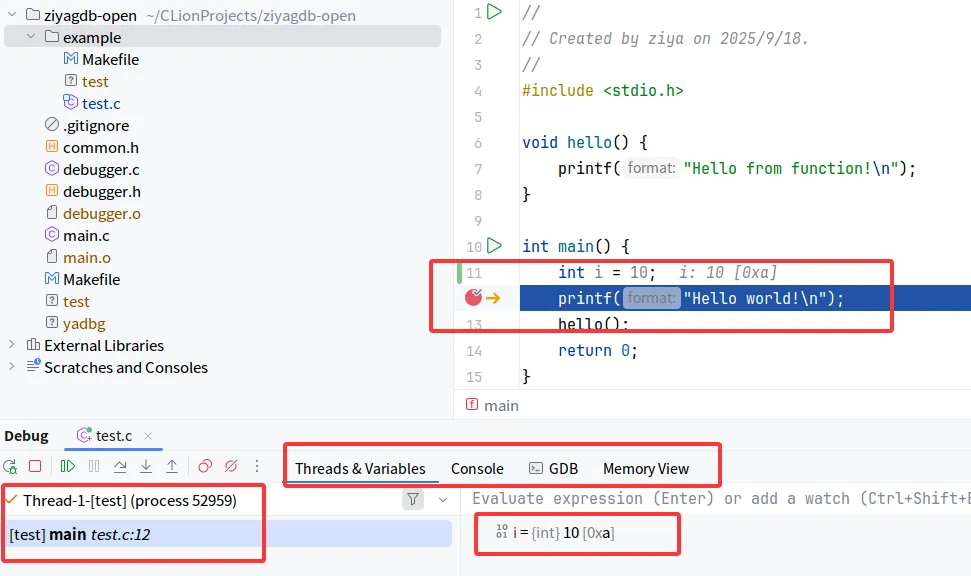Viewport: 971px width, 576px height.
Task: Click void hello() function declaration
Action: tap(585, 142)
